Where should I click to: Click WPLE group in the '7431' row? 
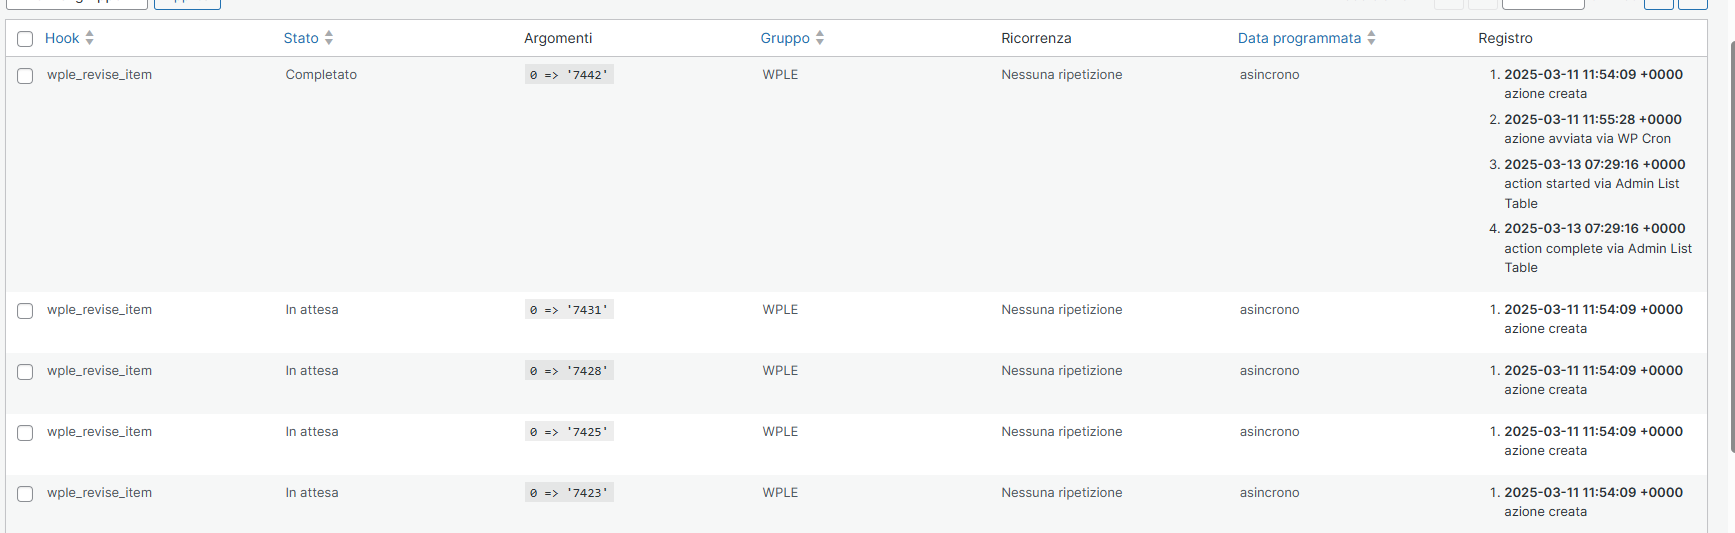point(780,310)
